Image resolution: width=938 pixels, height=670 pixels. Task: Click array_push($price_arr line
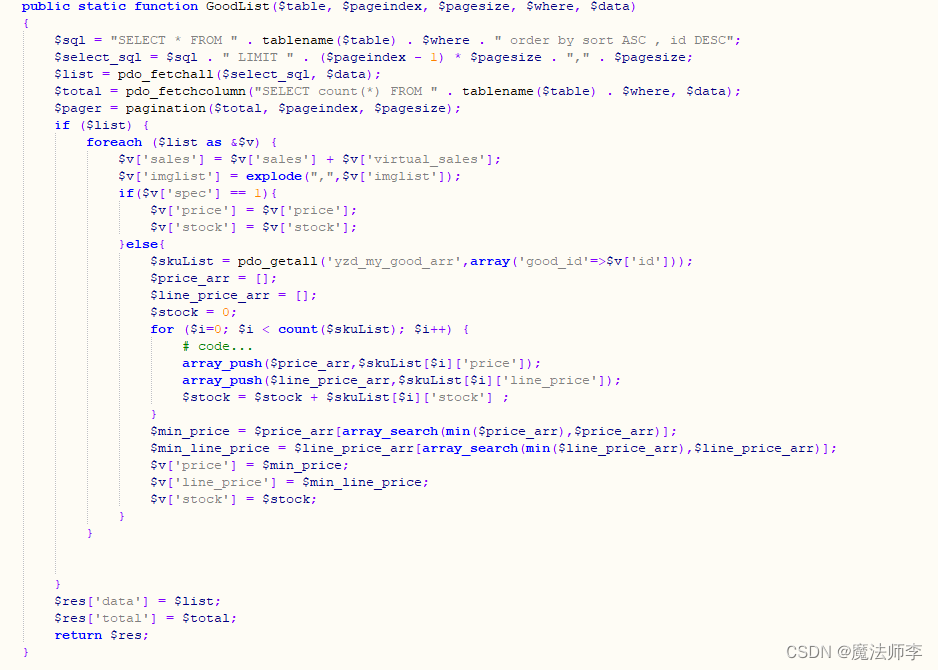361,364
